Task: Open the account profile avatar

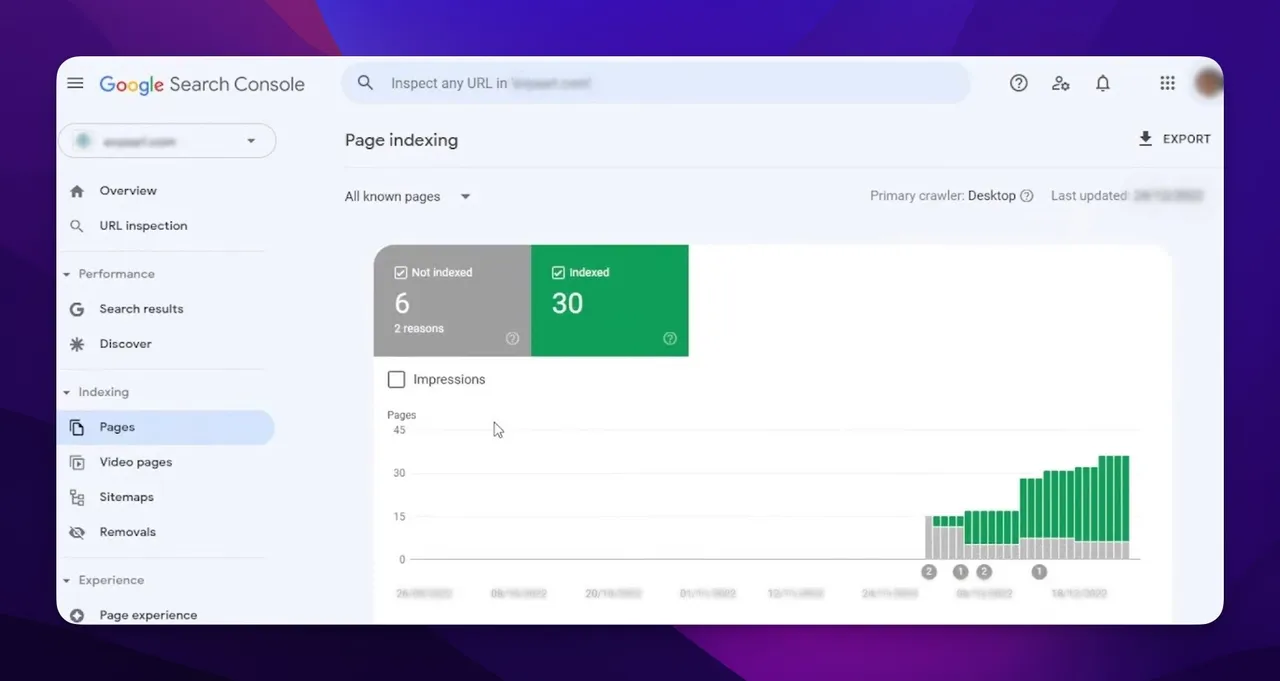Action: click(x=1208, y=83)
